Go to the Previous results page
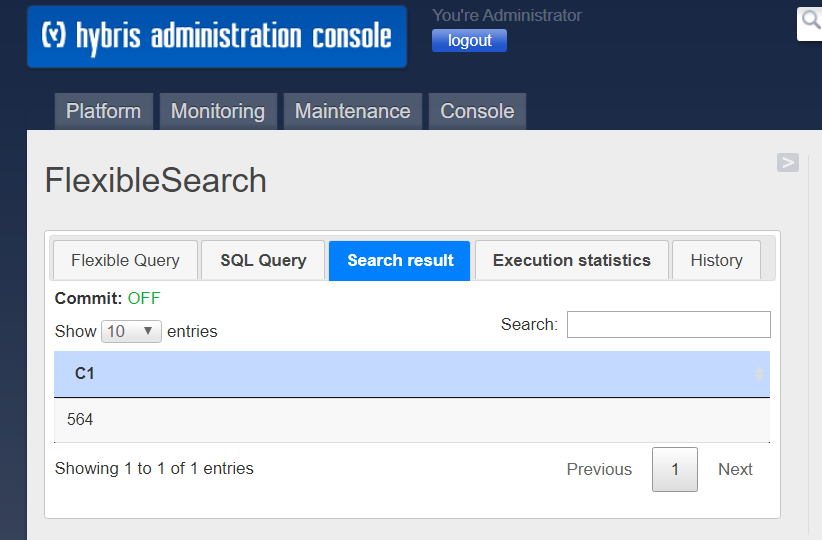Viewport: 822px width, 540px height. (x=599, y=469)
